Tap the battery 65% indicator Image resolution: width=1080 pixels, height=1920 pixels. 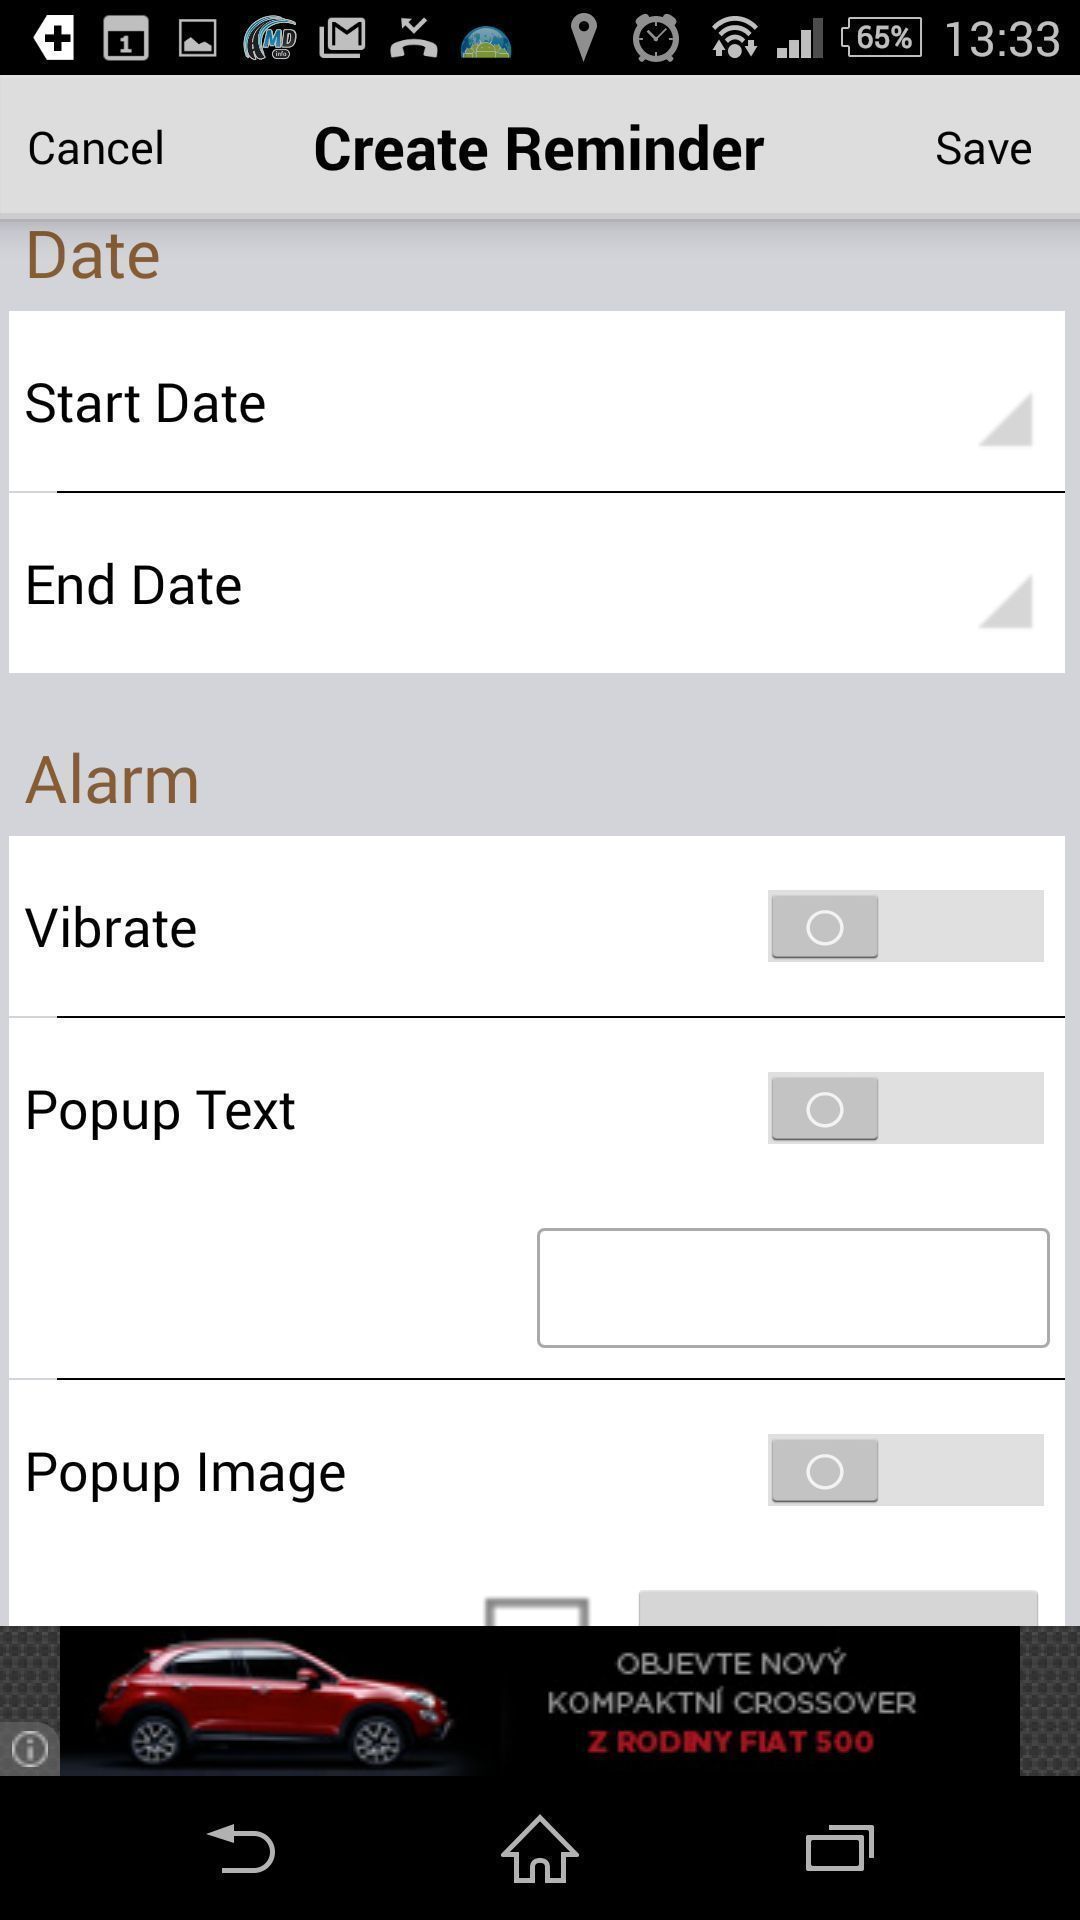coord(881,38)
